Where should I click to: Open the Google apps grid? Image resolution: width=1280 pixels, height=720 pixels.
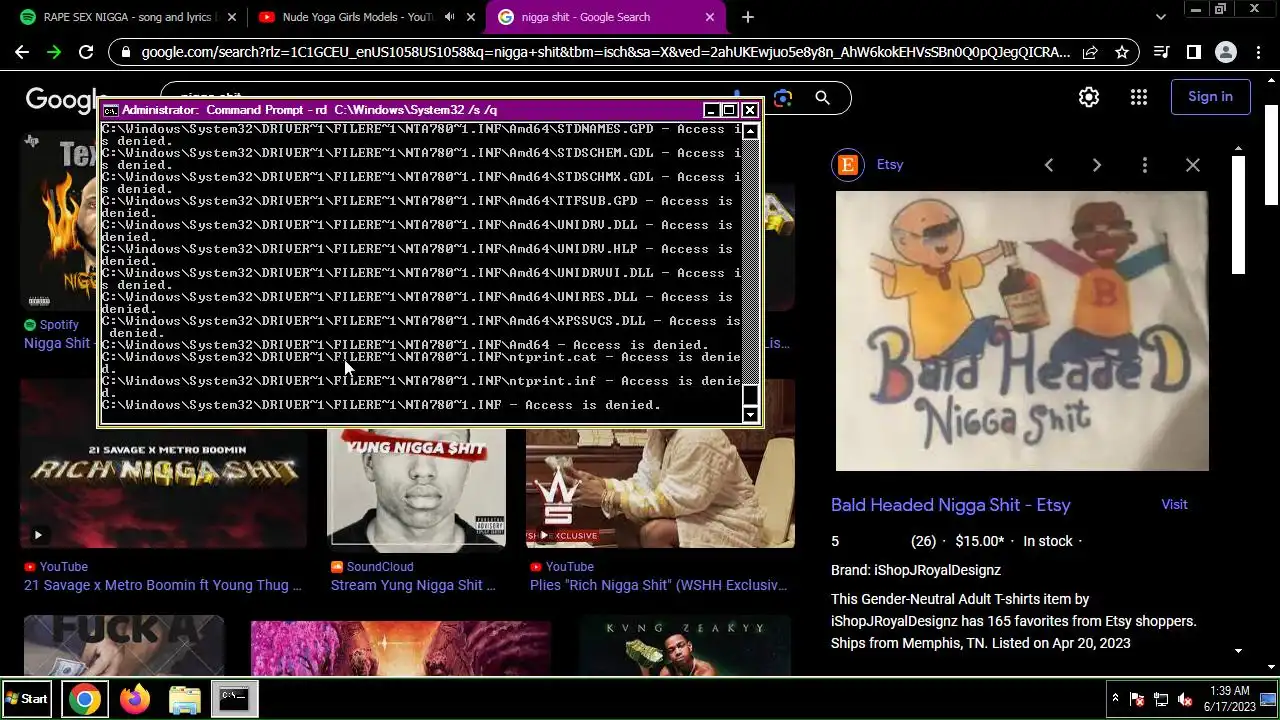[x=1139, y=97]
